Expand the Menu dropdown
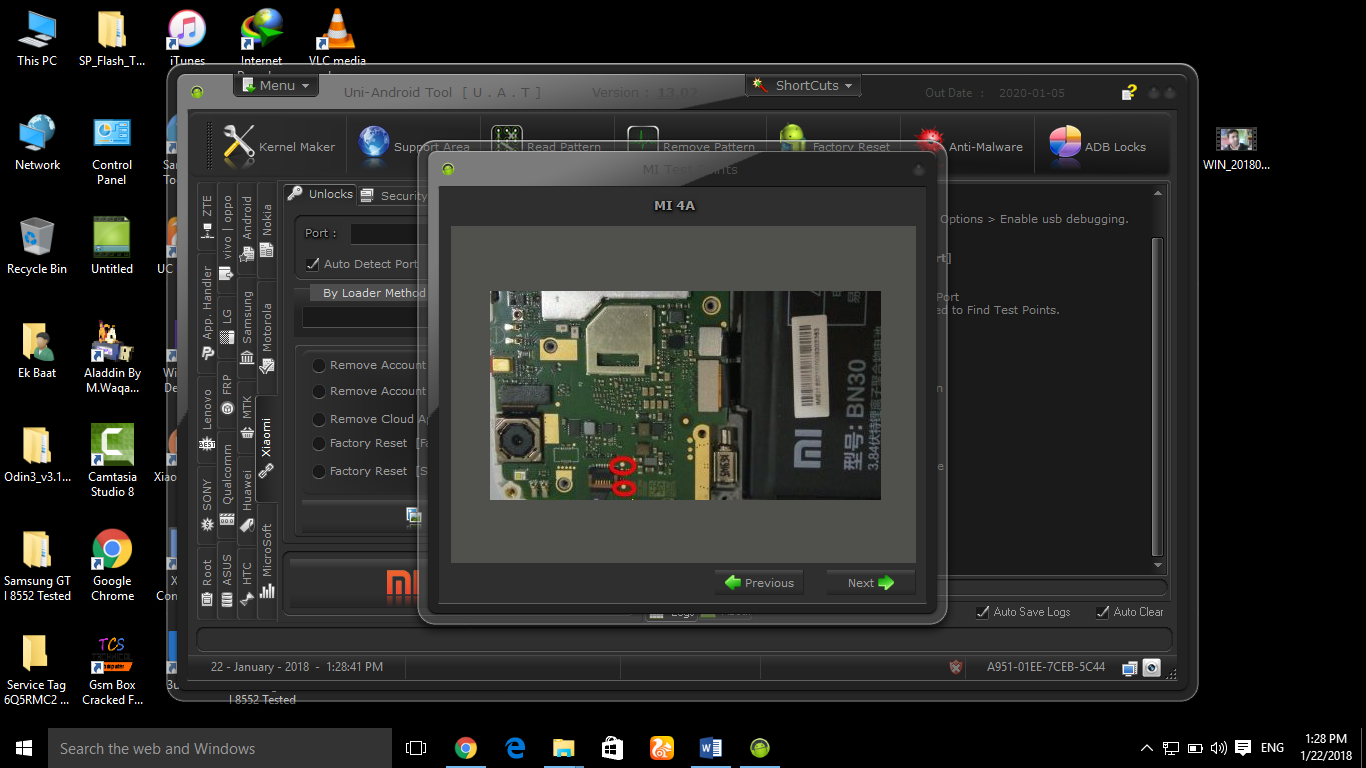1366x768 pixels. click(x=276, y=86)
